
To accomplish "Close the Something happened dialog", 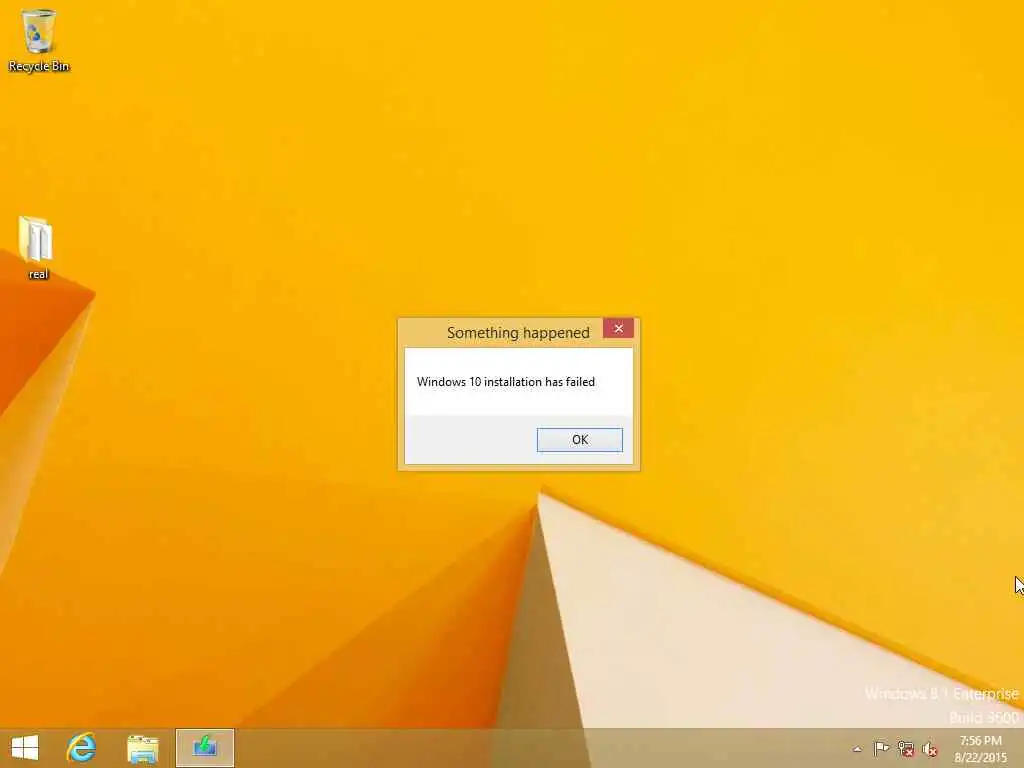I will (618, 328).
